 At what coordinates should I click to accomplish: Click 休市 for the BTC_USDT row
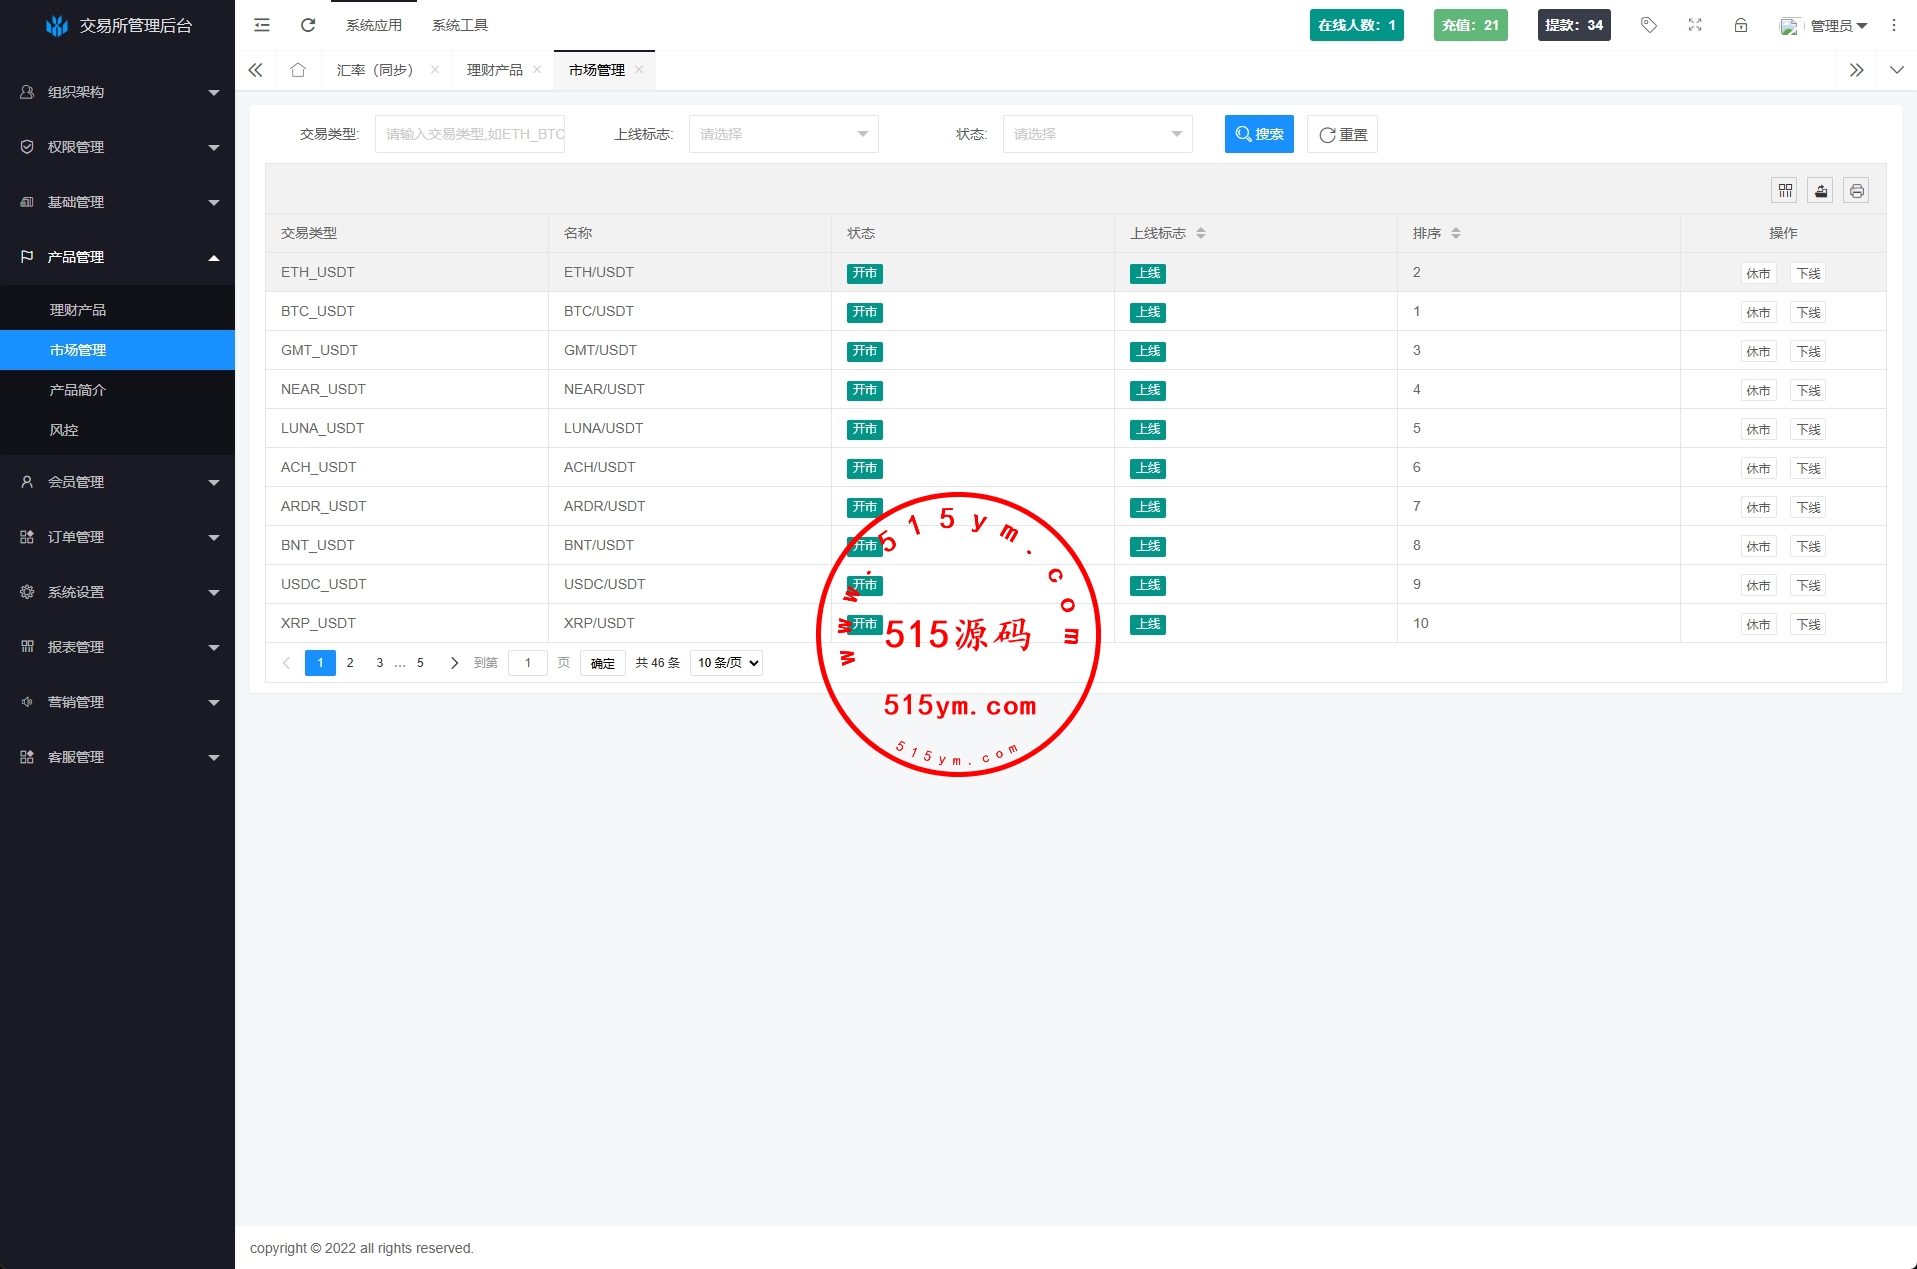pyautogui.click(x=1758, y=313)
